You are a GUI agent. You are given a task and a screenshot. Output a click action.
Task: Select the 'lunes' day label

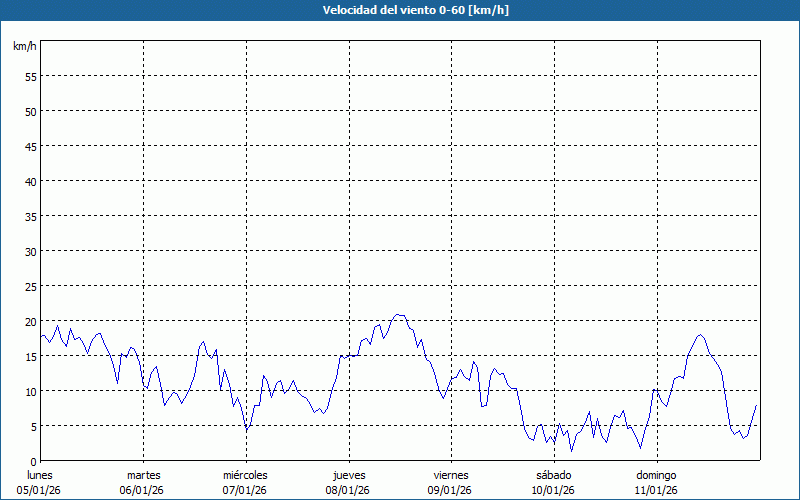[40, 474]
